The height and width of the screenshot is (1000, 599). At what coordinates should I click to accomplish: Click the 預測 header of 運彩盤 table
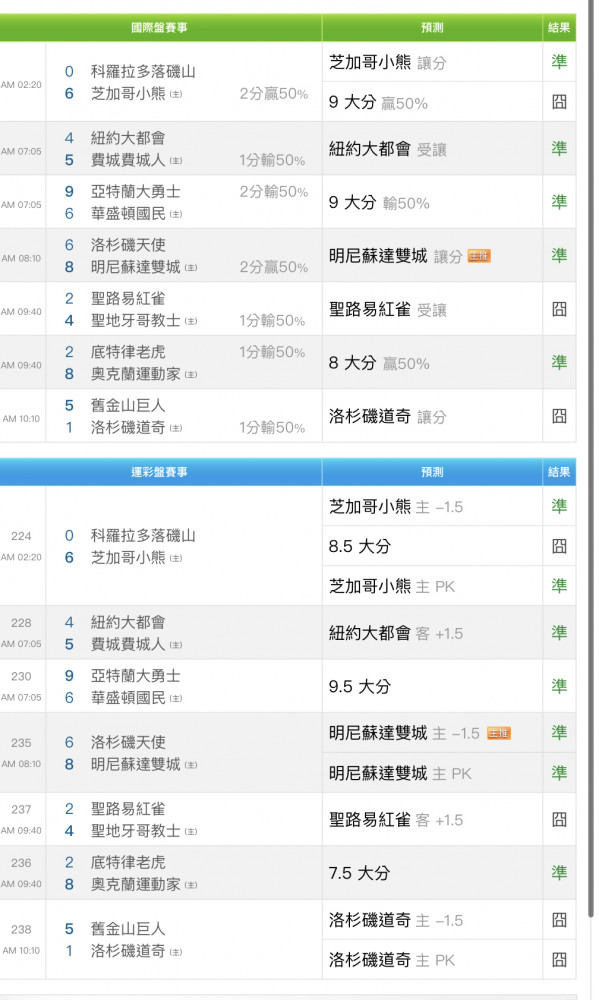[x=432, y=472]
